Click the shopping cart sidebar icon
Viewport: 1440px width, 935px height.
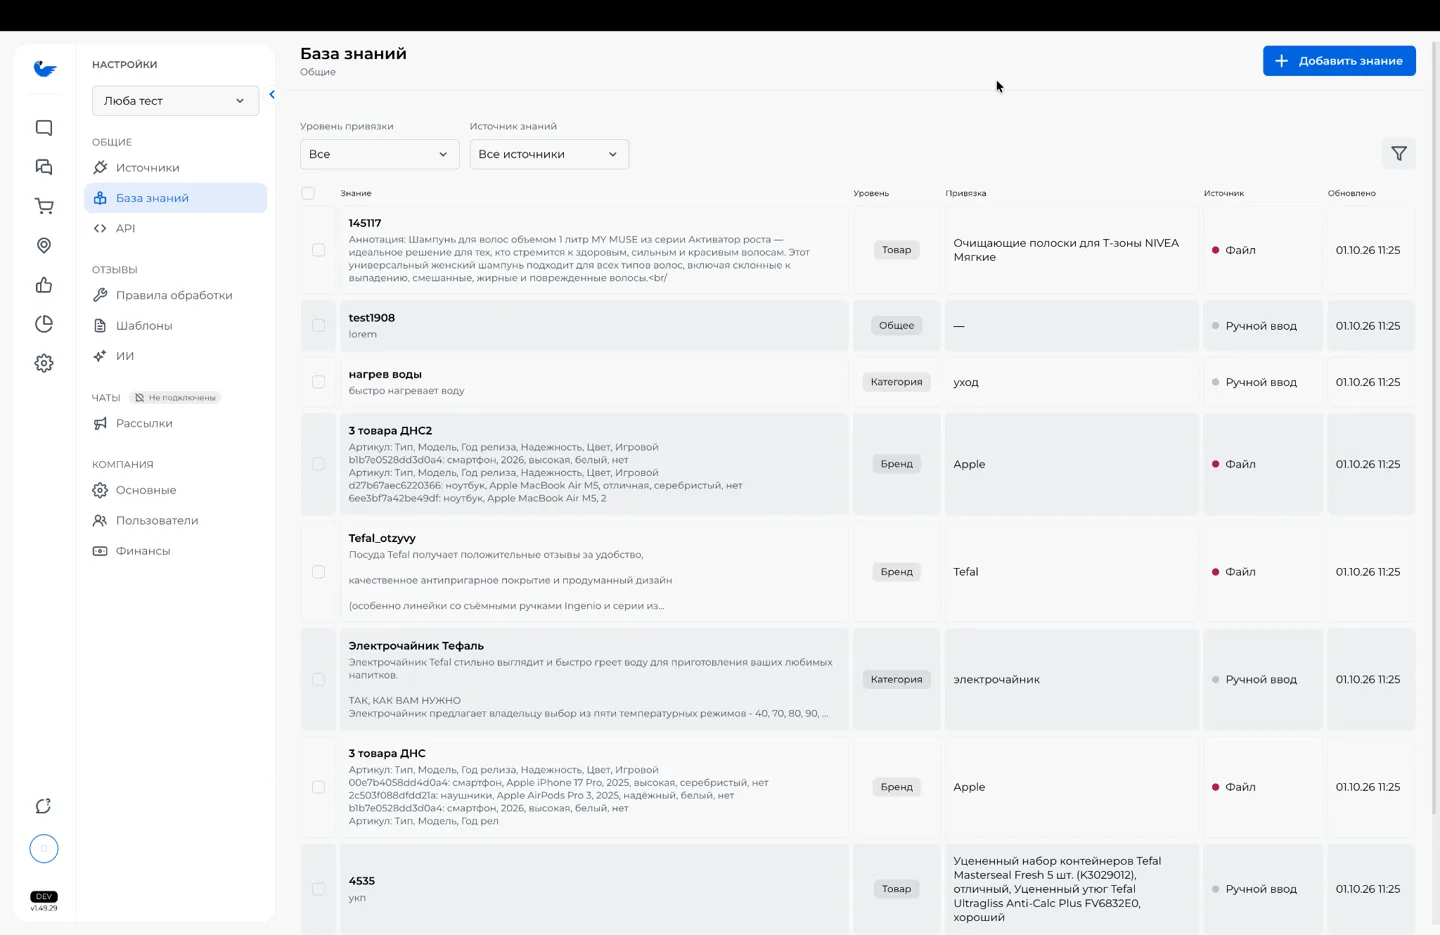click(x=44, y=206)
